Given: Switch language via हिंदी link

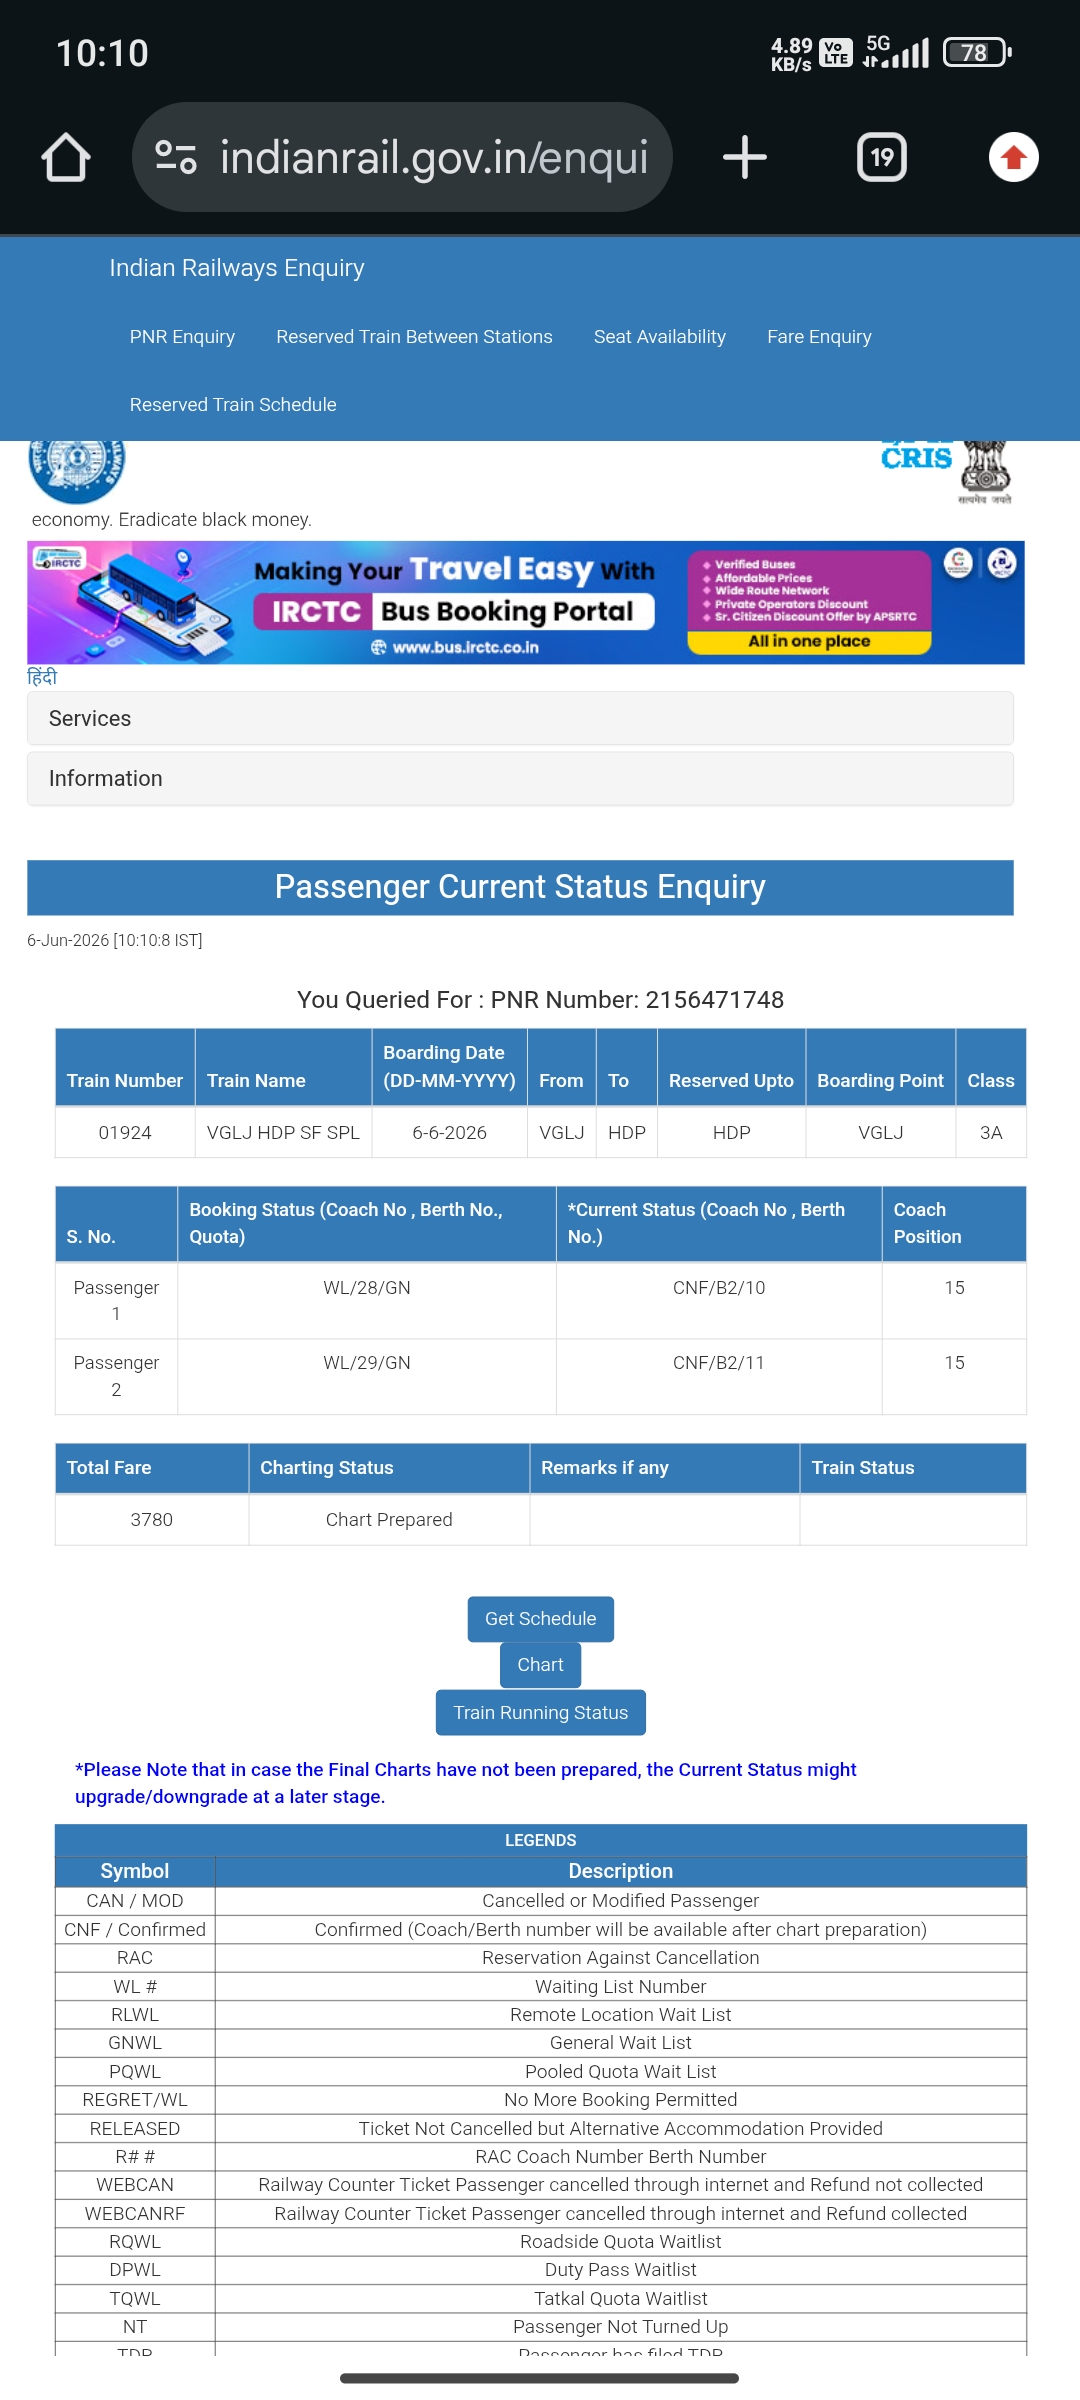Looking at the screenshot, I should [x=42, y=677].
